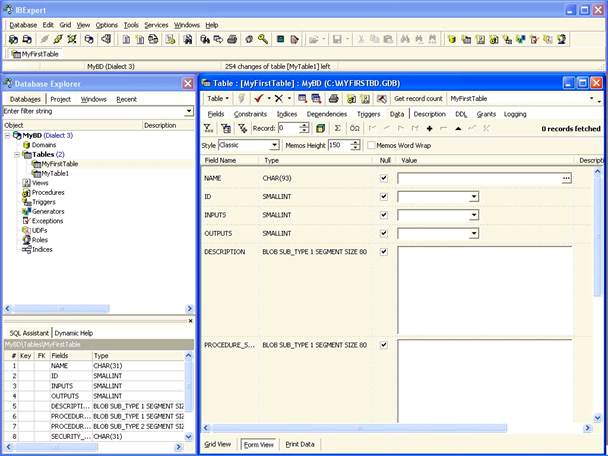This screenshot has width=608, height=456.
Task: Click the magnifier search icon in main toolbar
Action: 262,39
